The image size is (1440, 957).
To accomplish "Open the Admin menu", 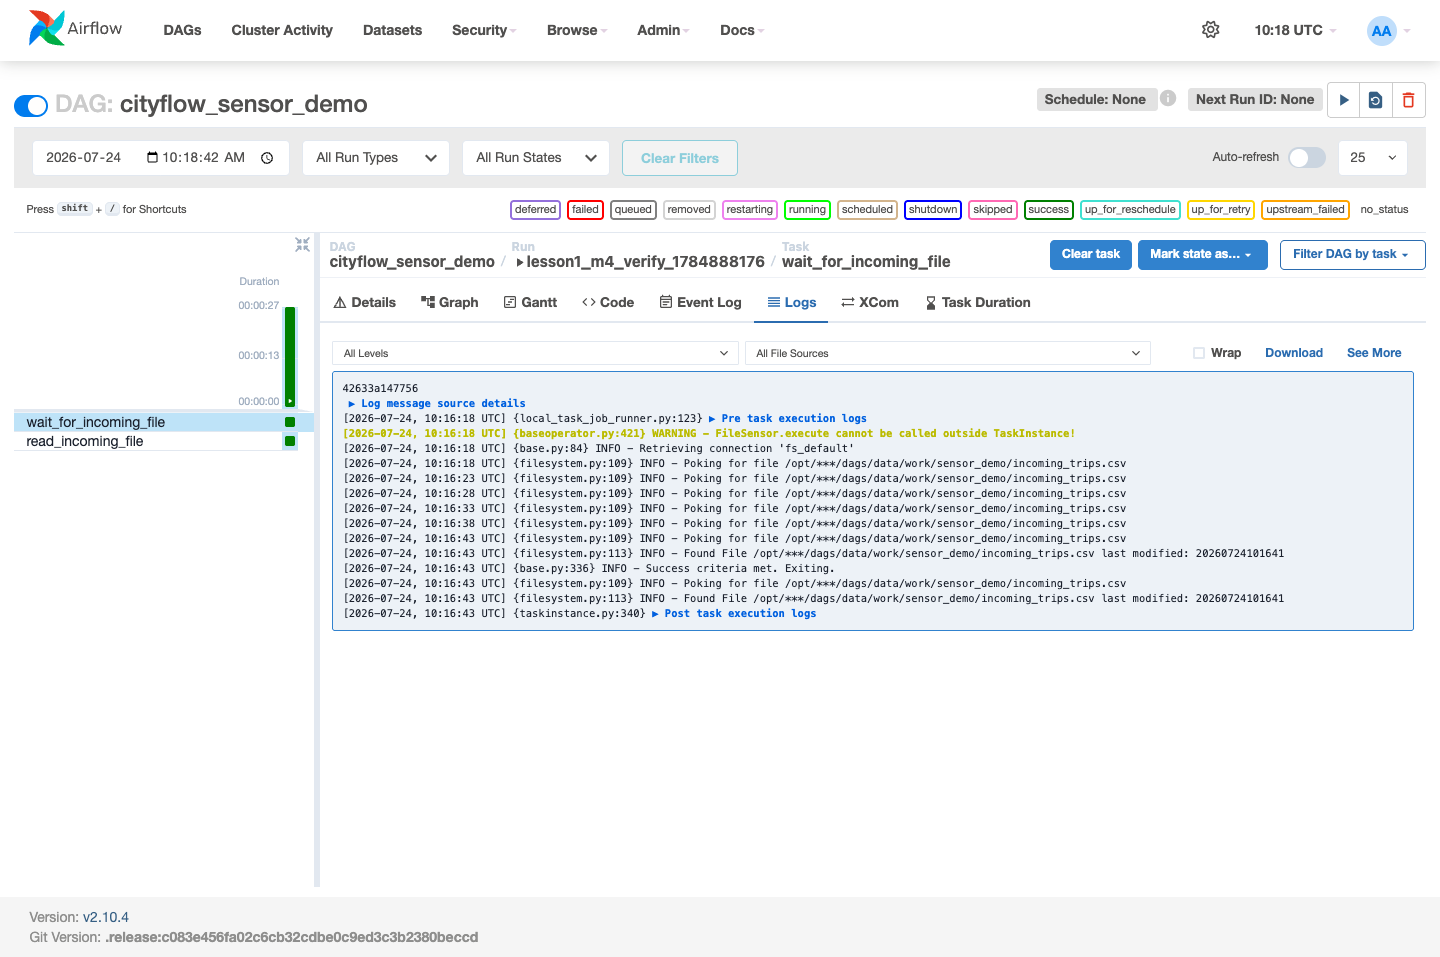I will point(664,30).
